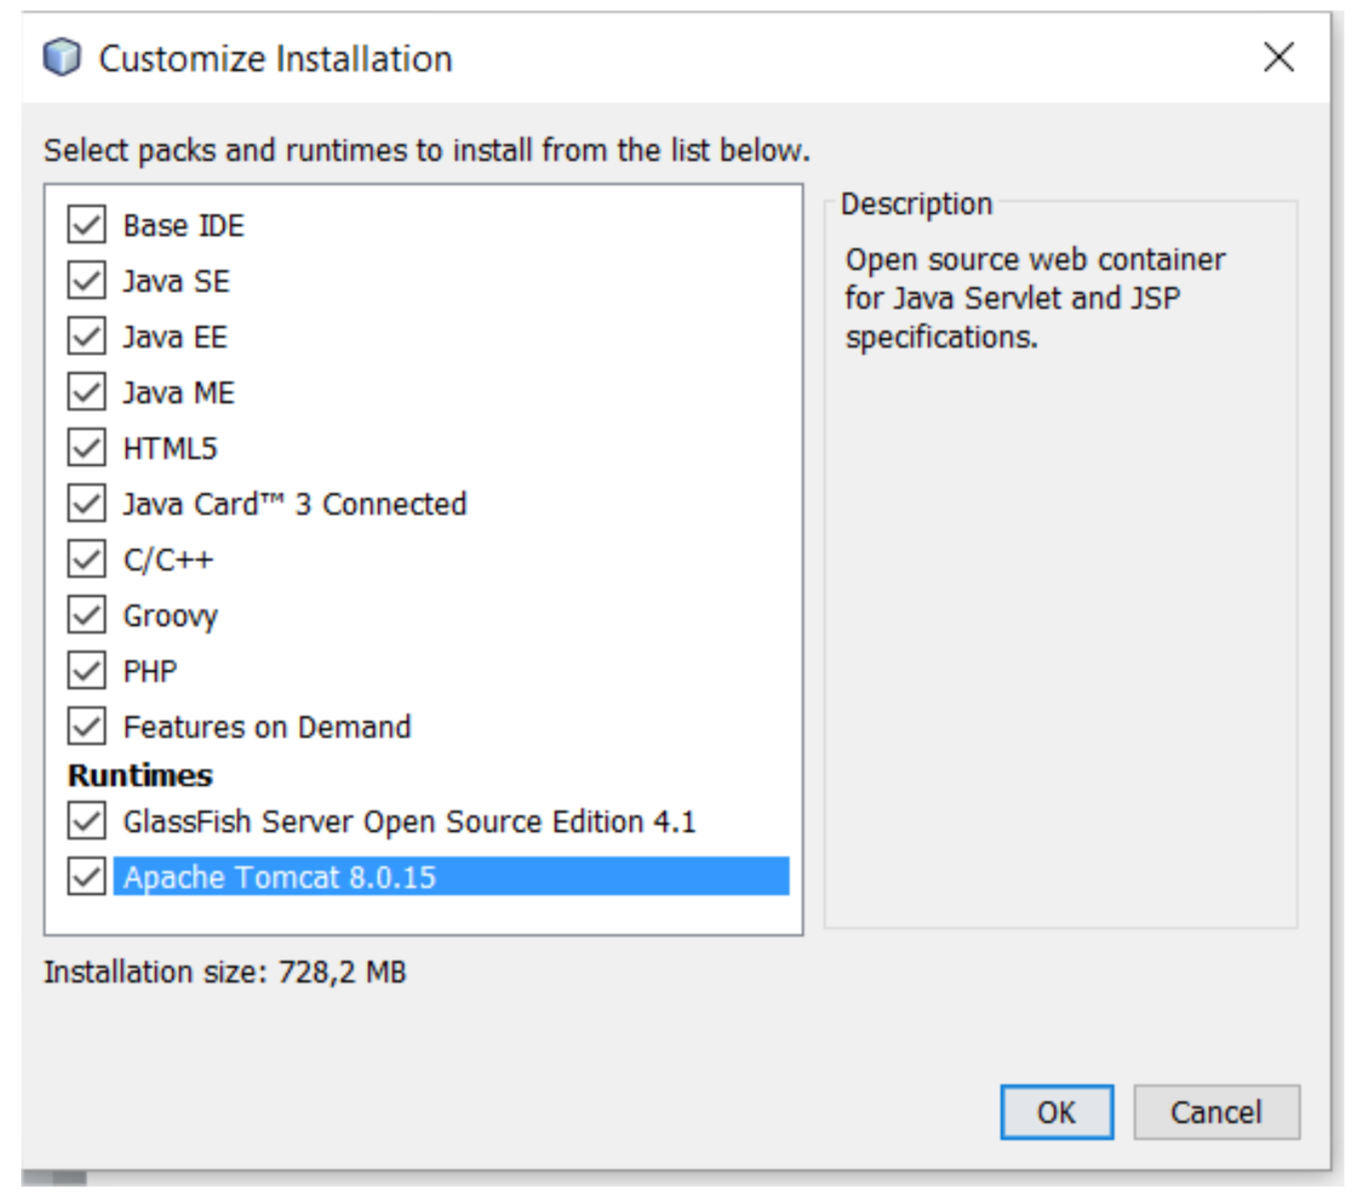Image resolution: width=1360 pixels, height=1204 pixels.
Task: Close the Customize Installation dialog
Action: [1279, 57]
